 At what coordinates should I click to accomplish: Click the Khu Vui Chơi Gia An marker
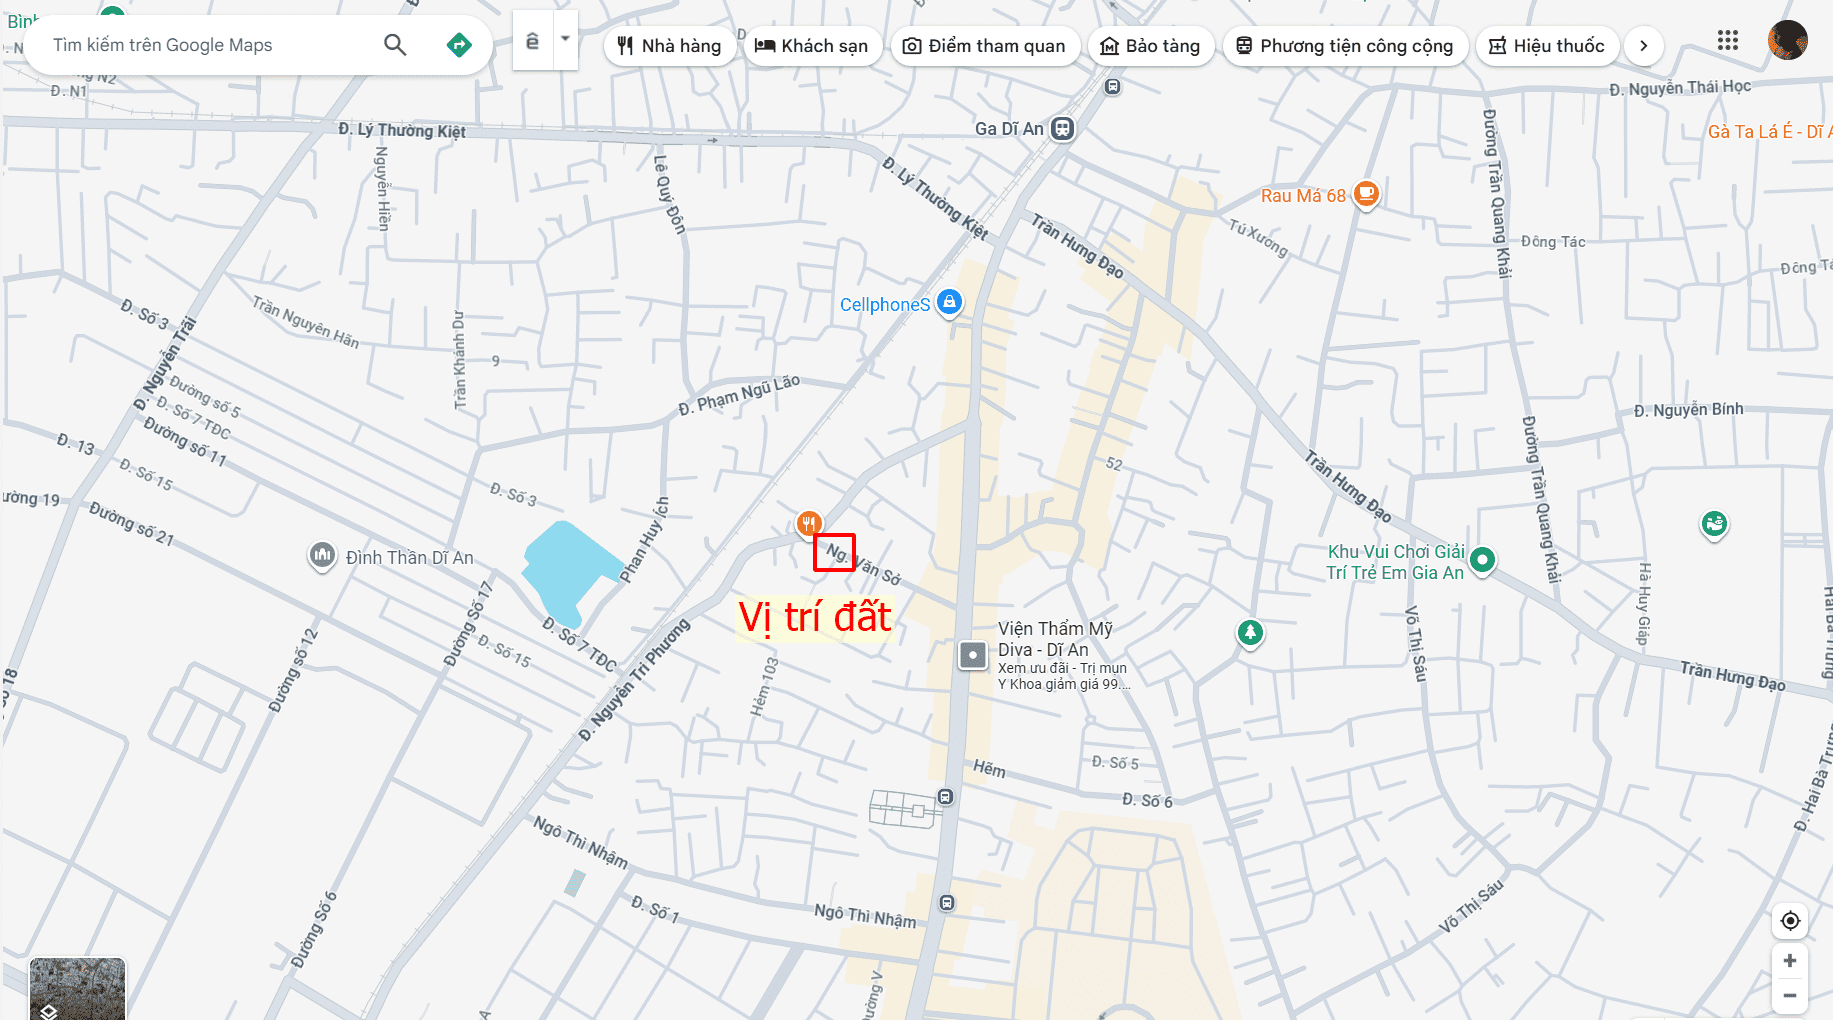coord(1483,560)
